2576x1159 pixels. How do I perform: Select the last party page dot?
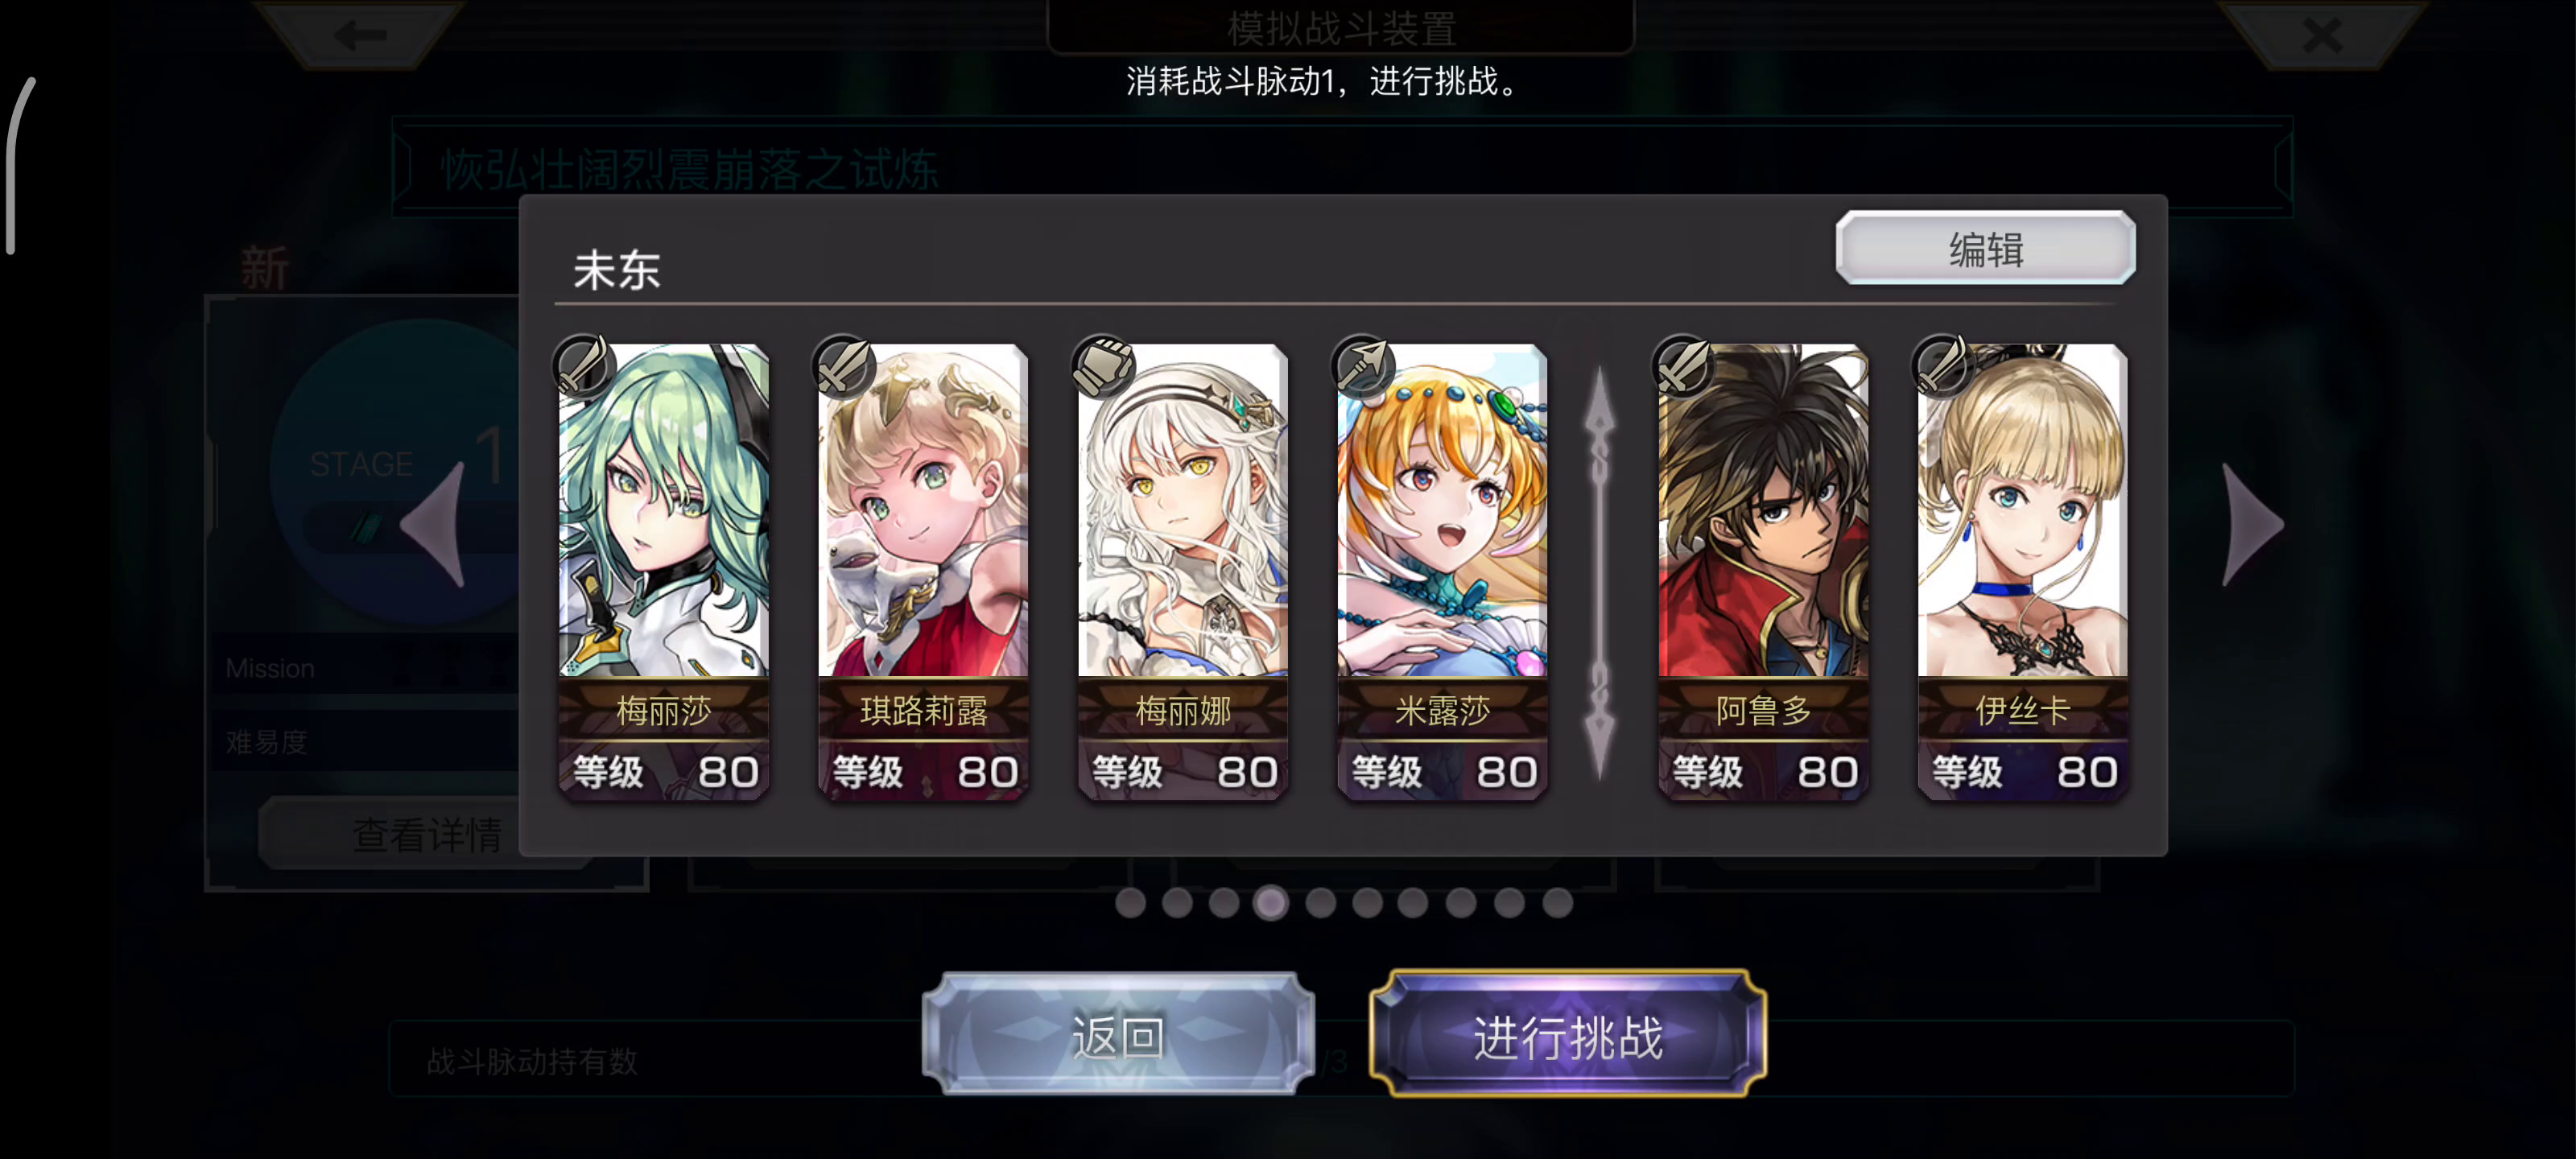[x=1558, y=902]
